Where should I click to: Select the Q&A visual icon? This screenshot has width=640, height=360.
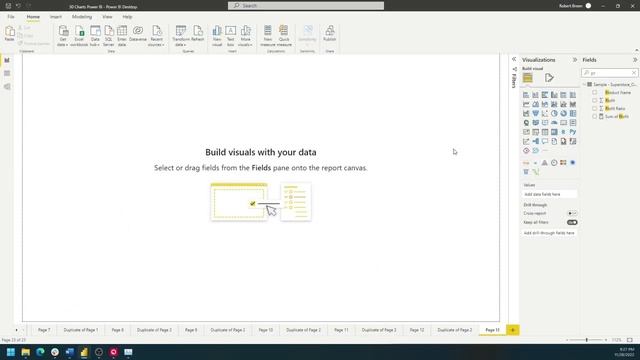(x=545, y=142)
